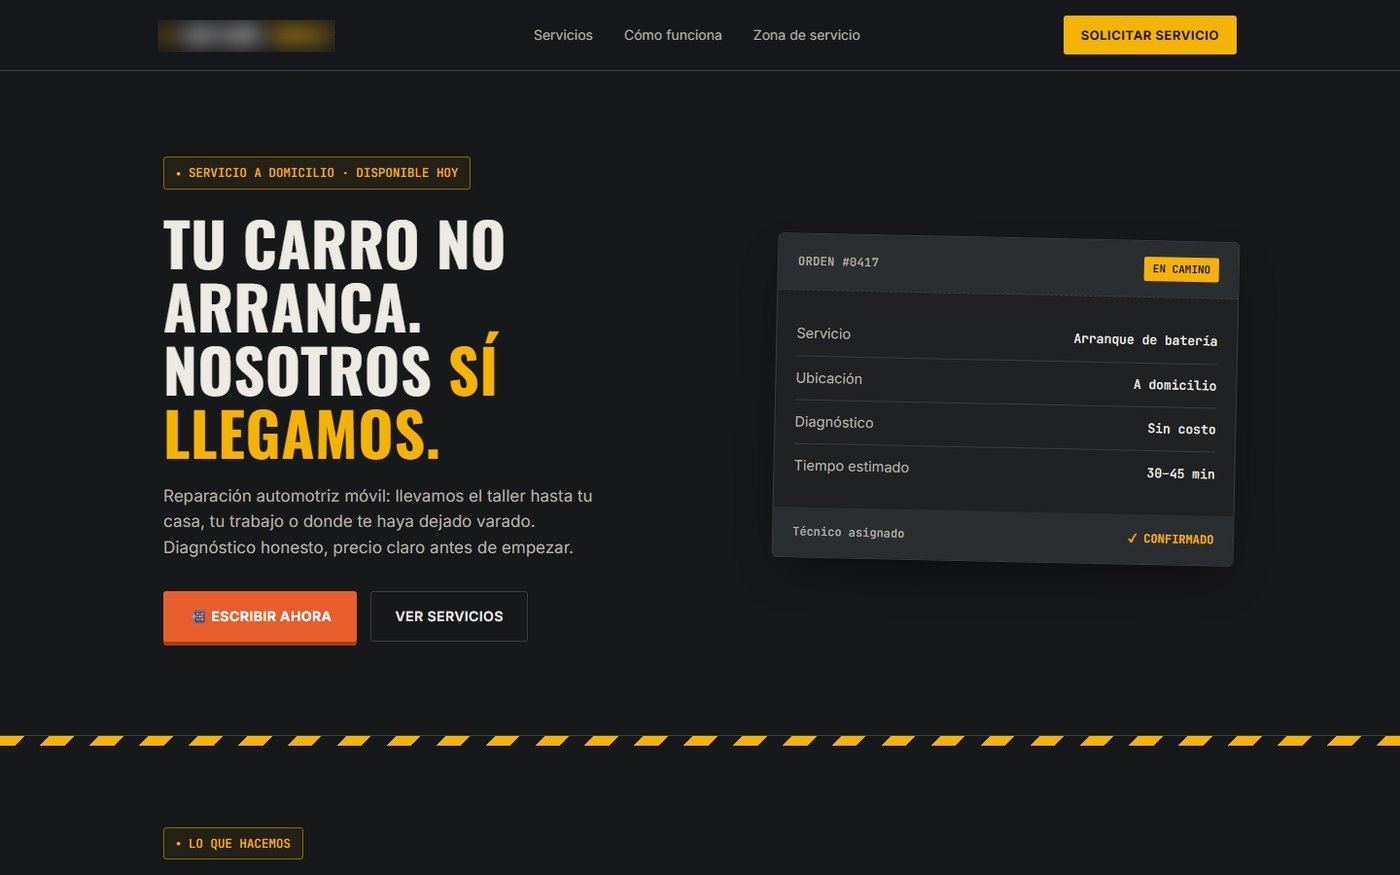Click the EN CAMINO status badge
Screen dimensions: 1400x875
click(x=1181, y=269)
